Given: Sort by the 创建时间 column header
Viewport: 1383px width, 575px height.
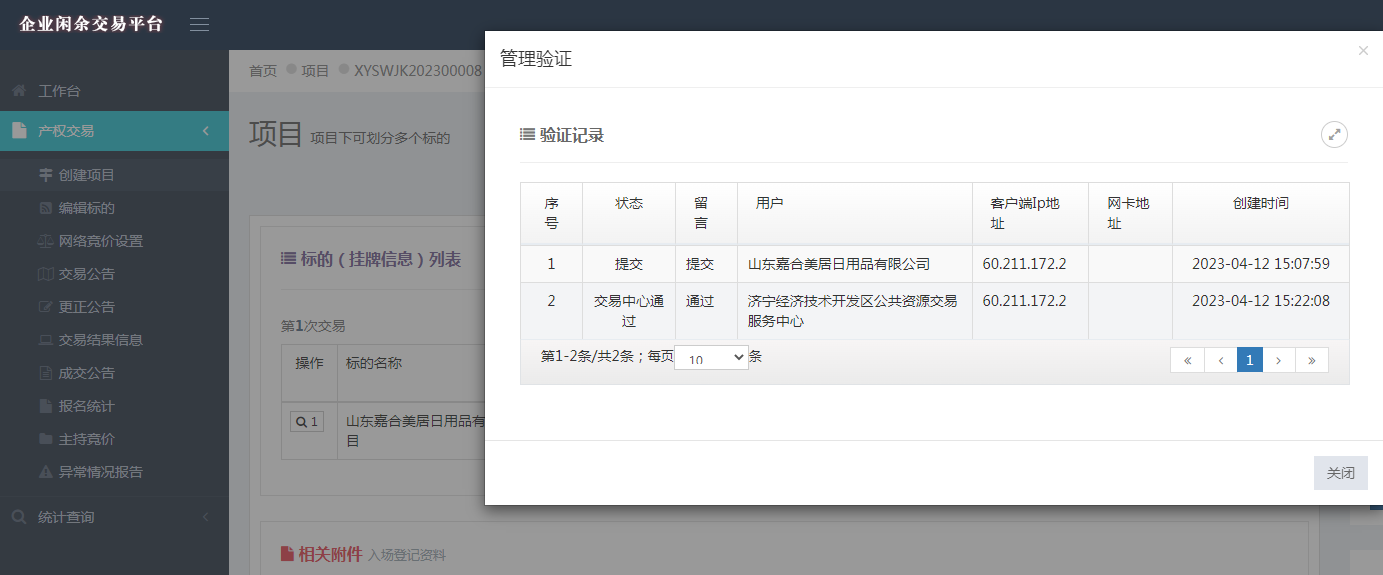Looking at the screenshot, I should coord(1260,203).
